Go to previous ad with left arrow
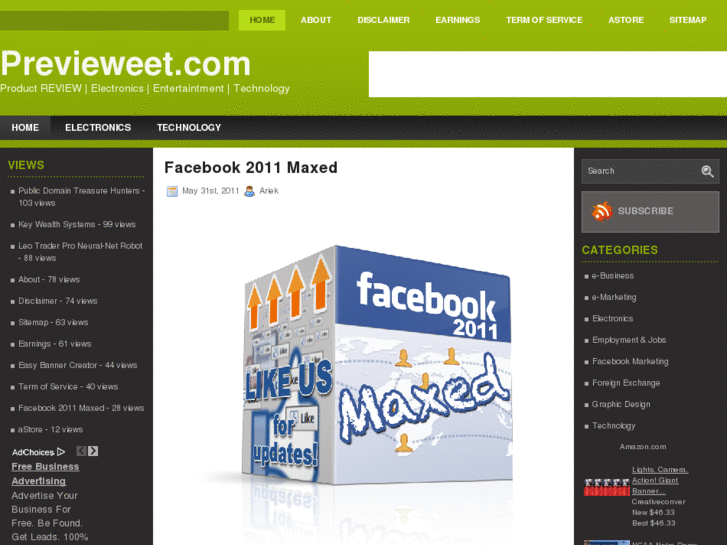Viewport: 727px width, 545px height. 81,451
